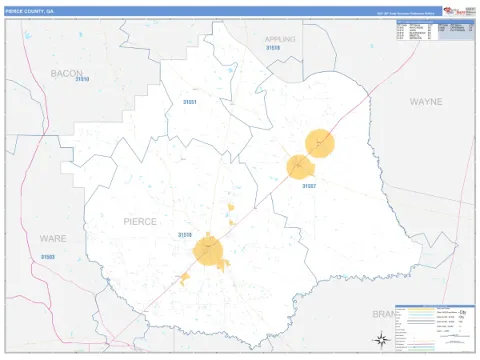This screenshot has width=480, height=360.
Task: Select the BACON county label
Action: [66, 73]
